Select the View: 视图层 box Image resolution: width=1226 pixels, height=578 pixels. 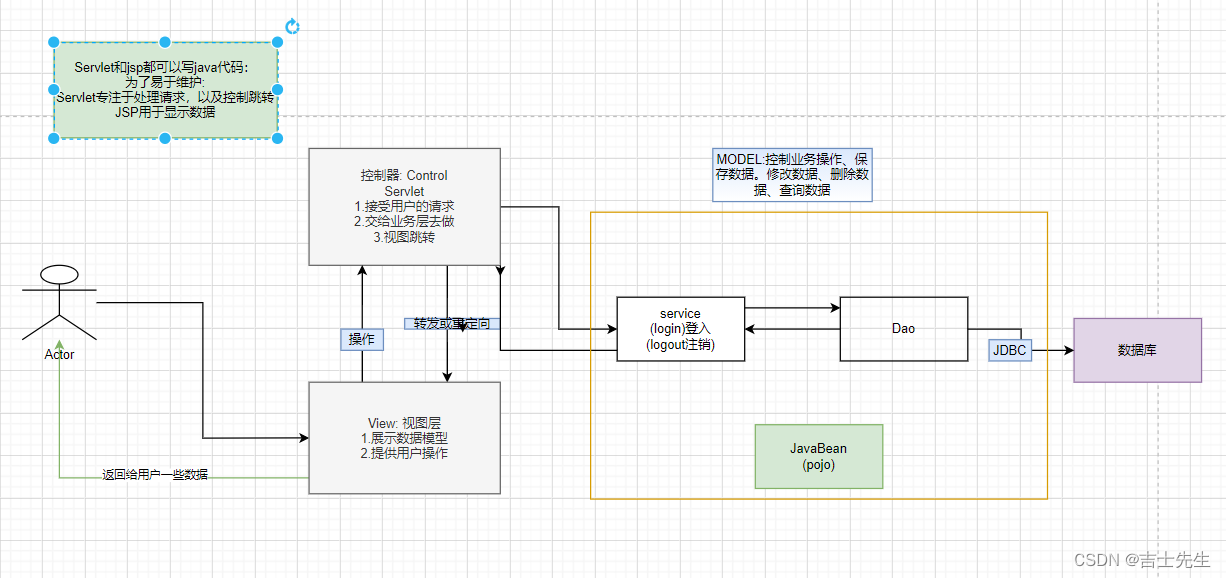[x=404, y=438]
